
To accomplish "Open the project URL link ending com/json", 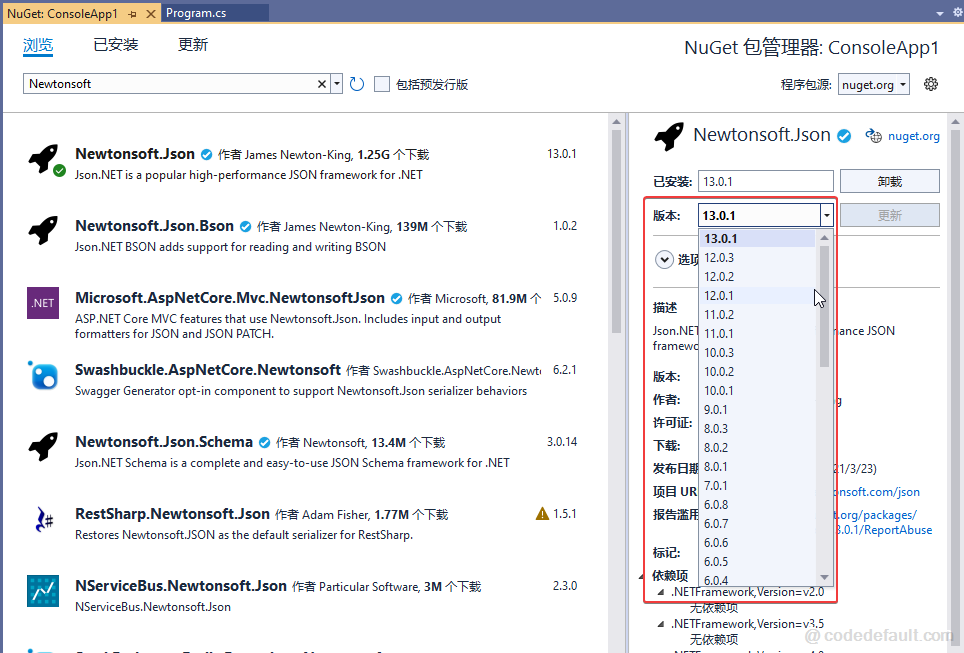I will (x=877, y=492).
